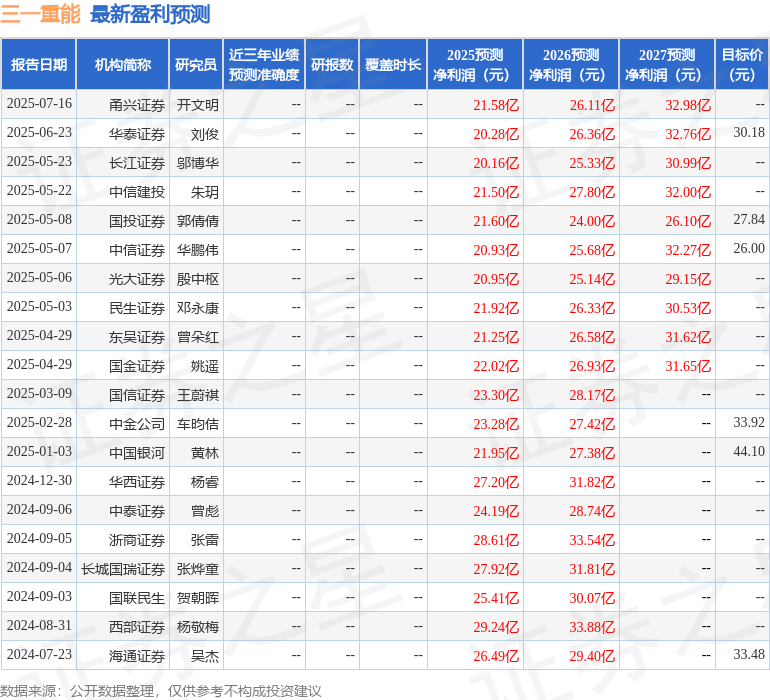Click researcher name 车昀佶
This screenshot has height=700, width=770.
click(198, 423)
